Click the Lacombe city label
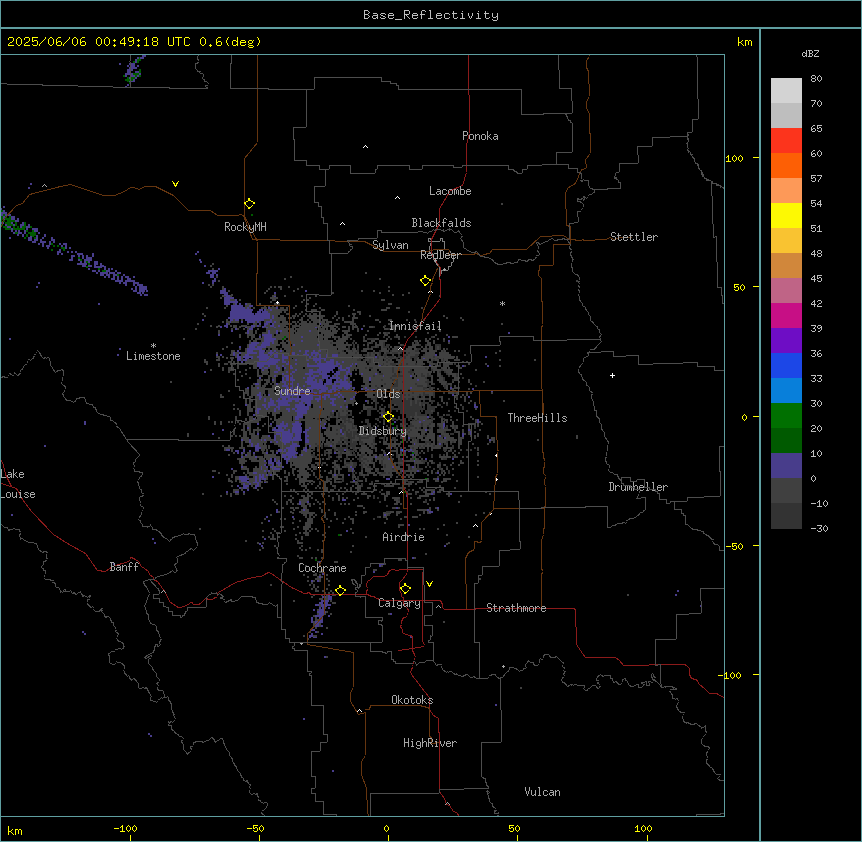Screen dimensions: 862x842 click(x=450, y=191)
